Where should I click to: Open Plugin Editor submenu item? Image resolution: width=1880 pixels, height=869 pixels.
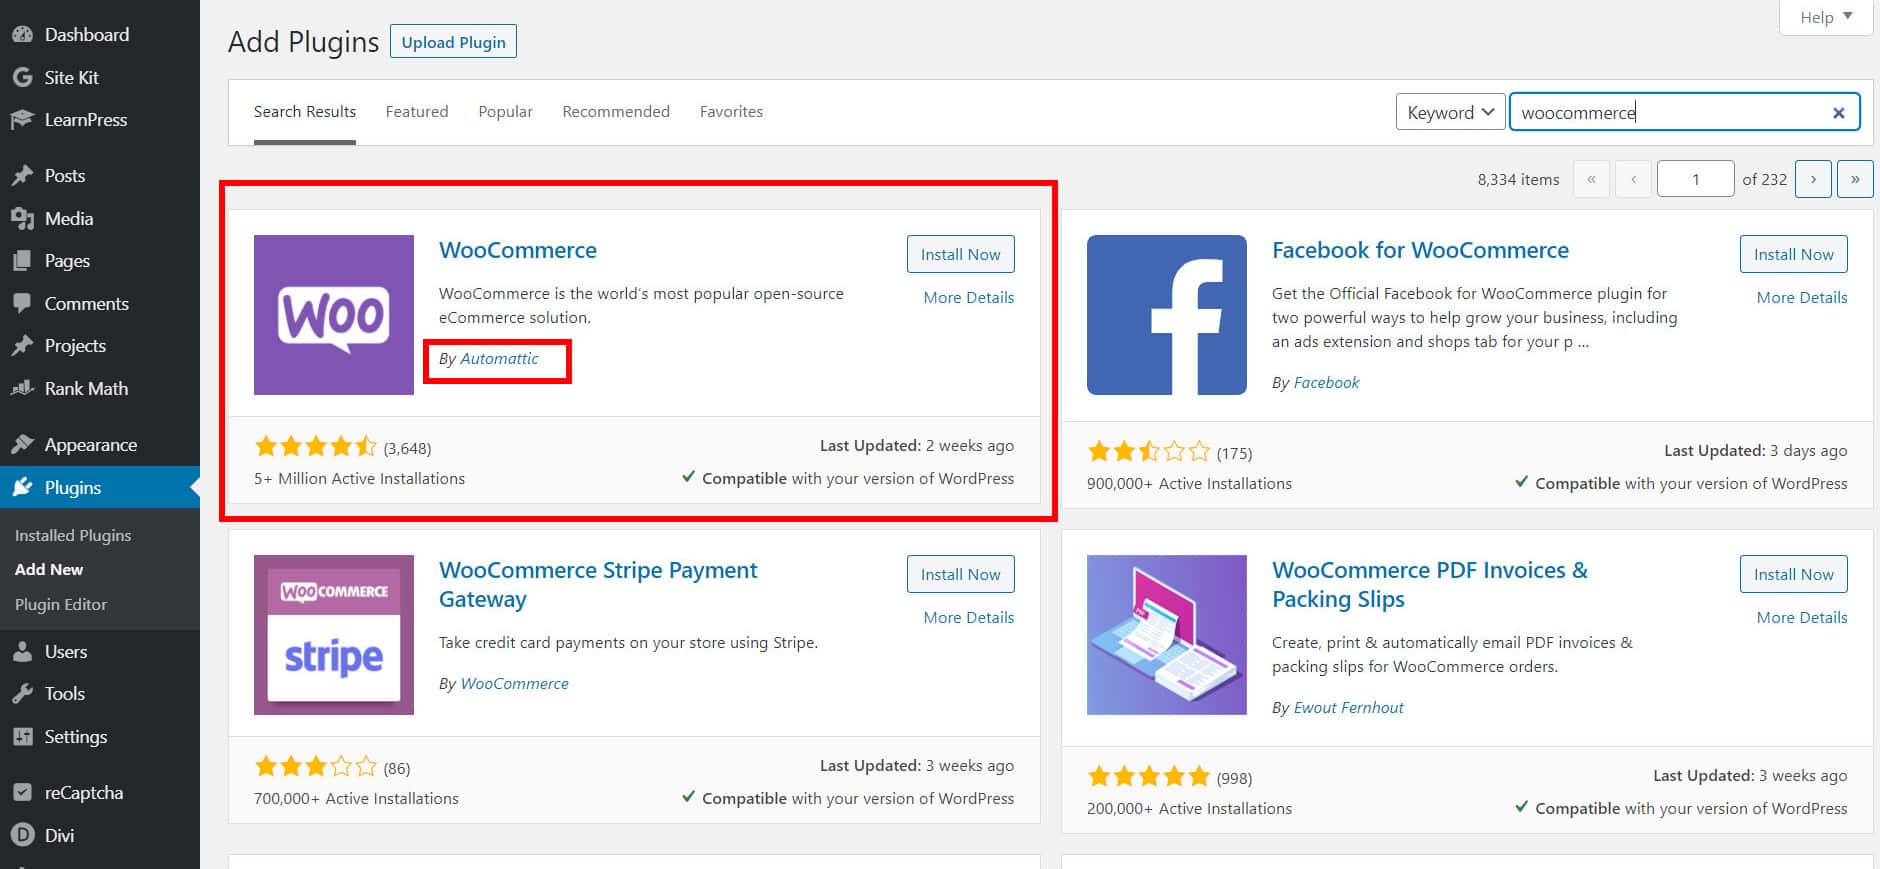coord(61,605)
